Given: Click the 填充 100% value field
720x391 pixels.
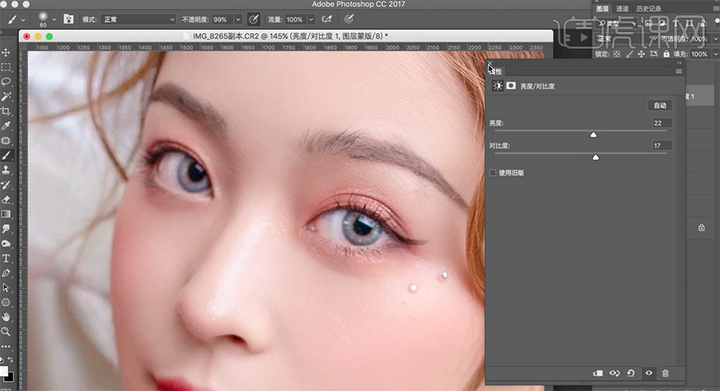Looking at the screenshot, I should [699, 54].
